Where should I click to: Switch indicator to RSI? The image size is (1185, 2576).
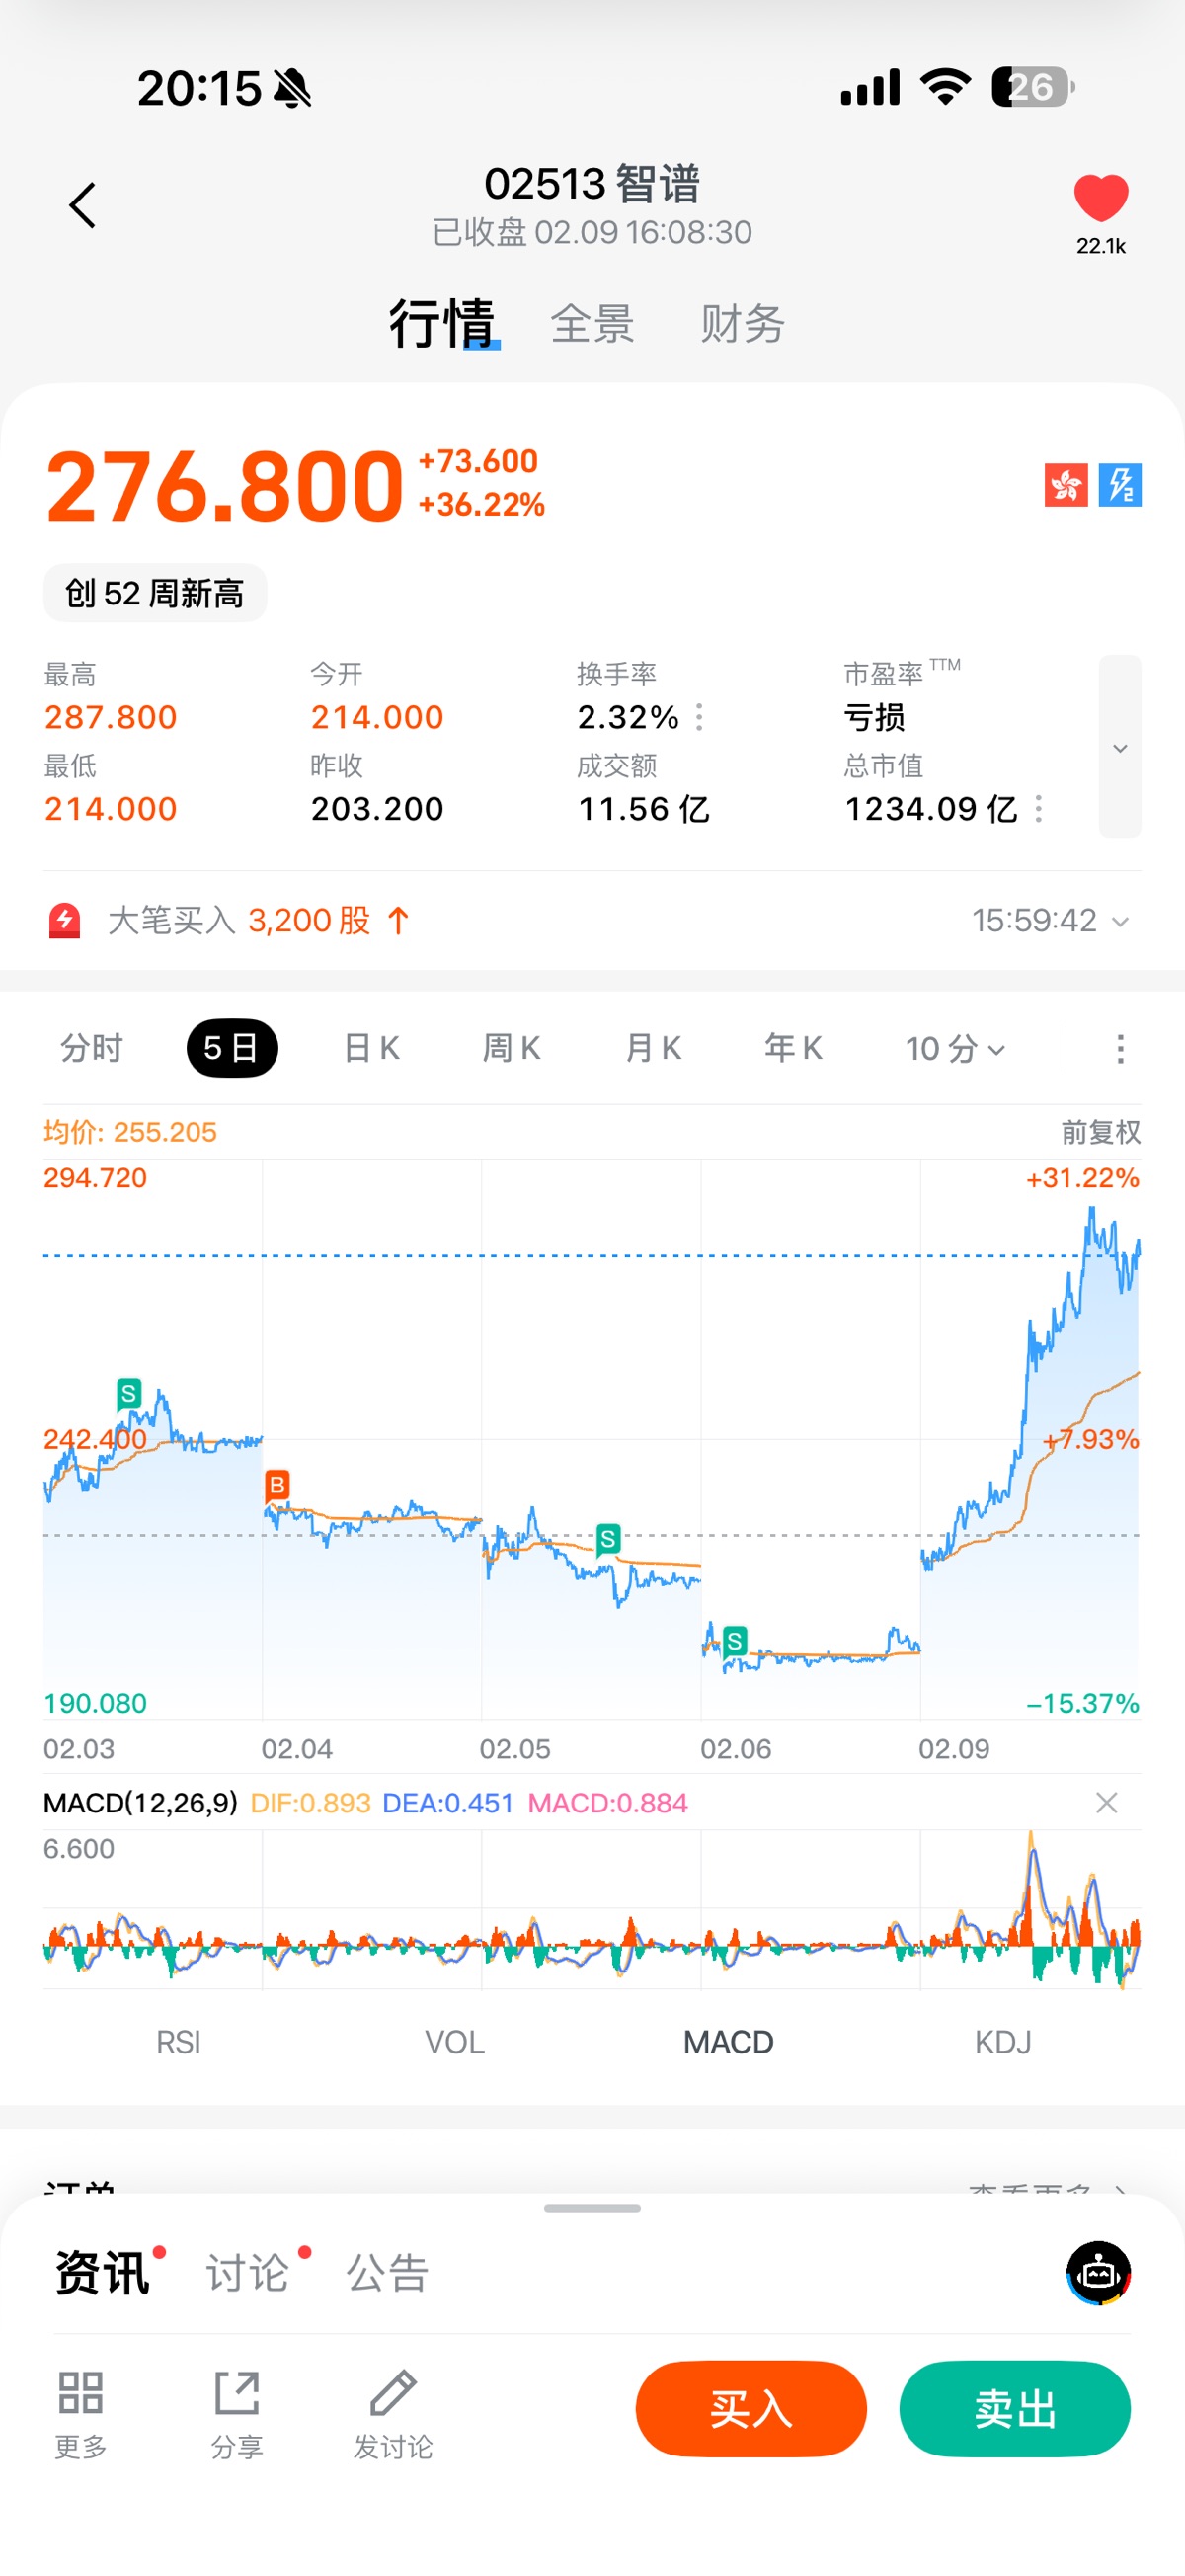coord(178,2042)
